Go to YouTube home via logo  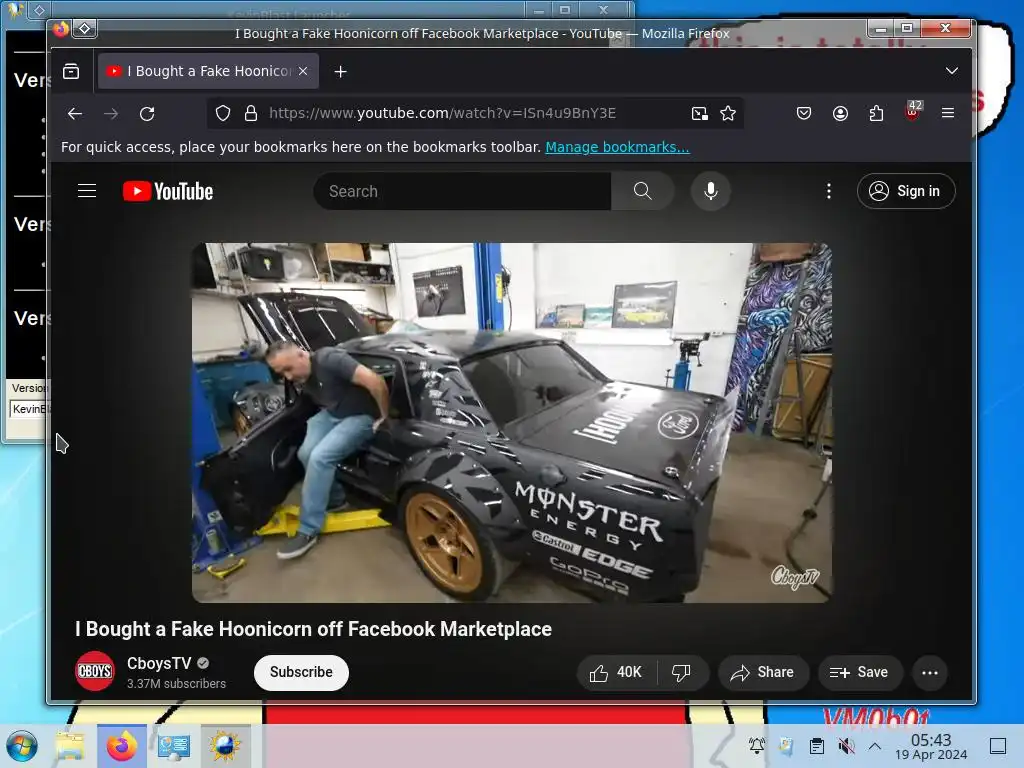click(x=168, y=191)
